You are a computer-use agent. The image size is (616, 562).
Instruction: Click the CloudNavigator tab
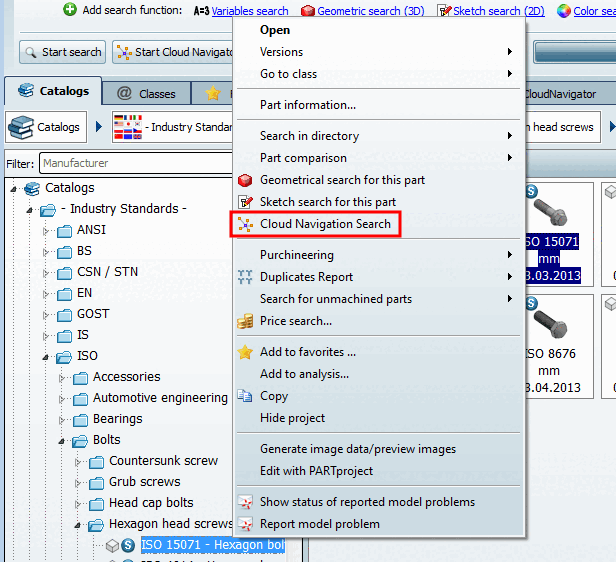(561, 94)
